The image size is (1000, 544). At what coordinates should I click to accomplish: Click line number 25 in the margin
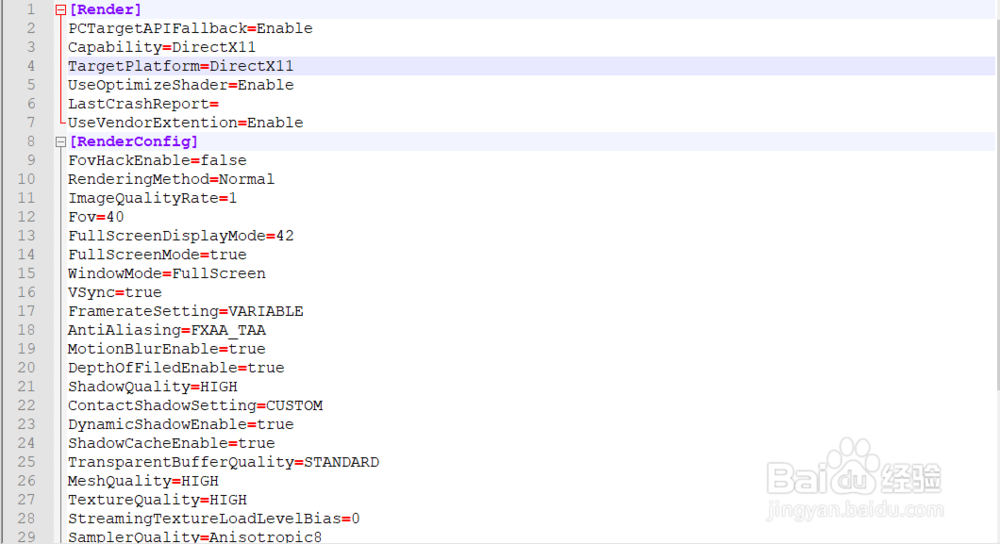coord(26,462)
